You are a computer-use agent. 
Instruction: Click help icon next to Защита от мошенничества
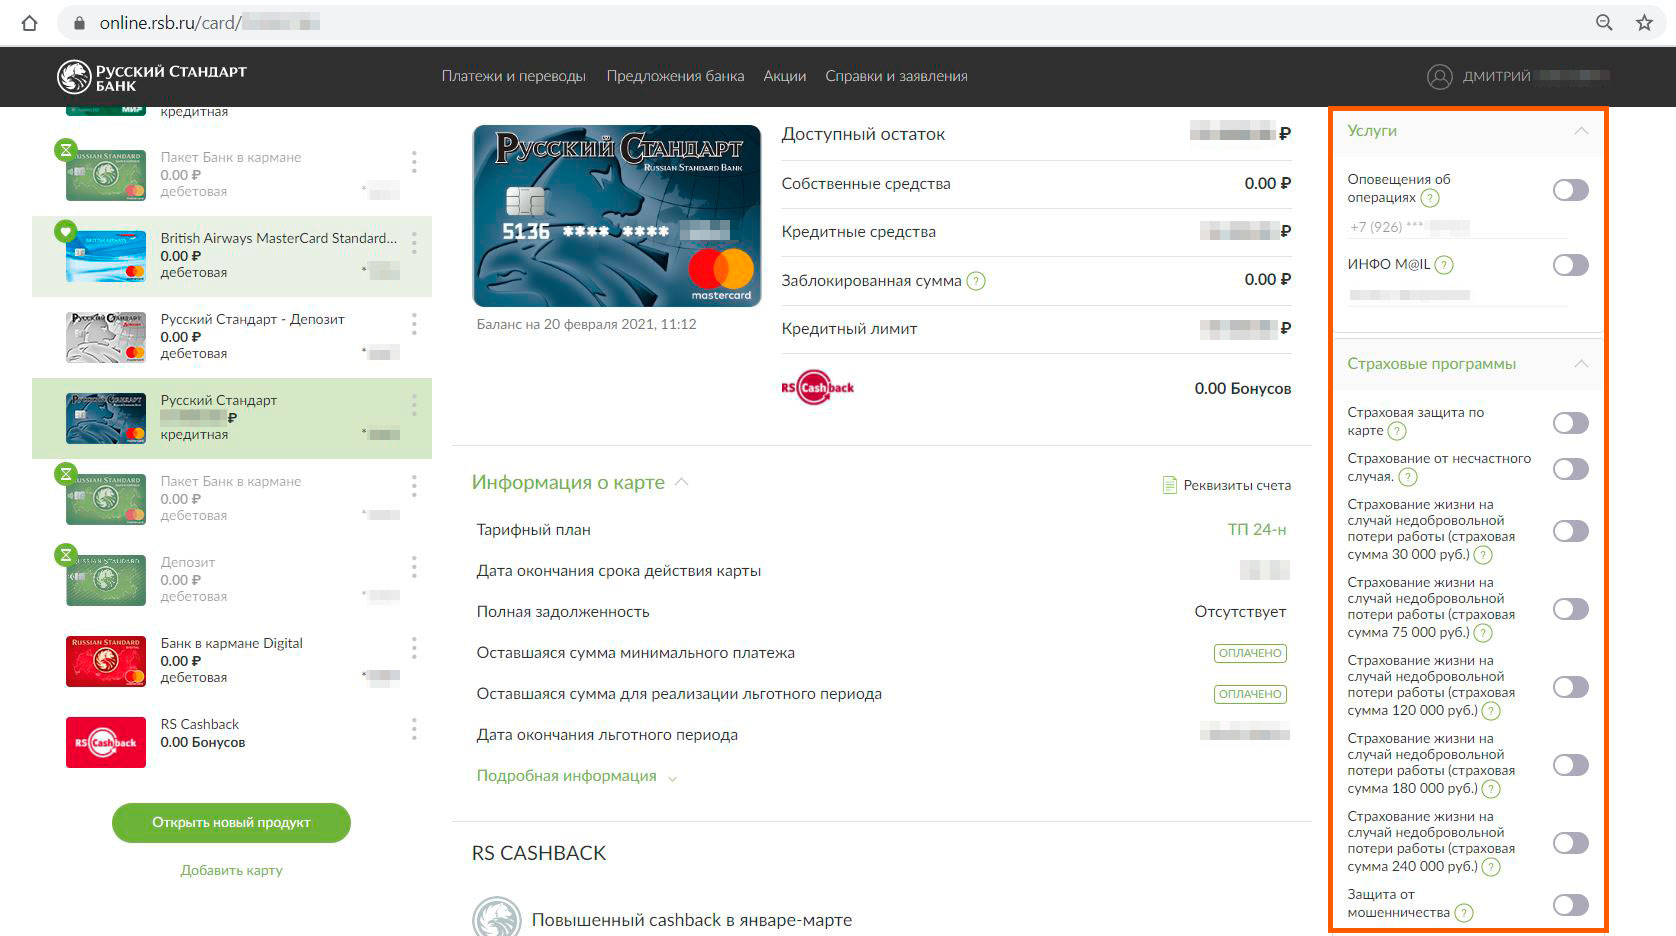point(1464,913)
